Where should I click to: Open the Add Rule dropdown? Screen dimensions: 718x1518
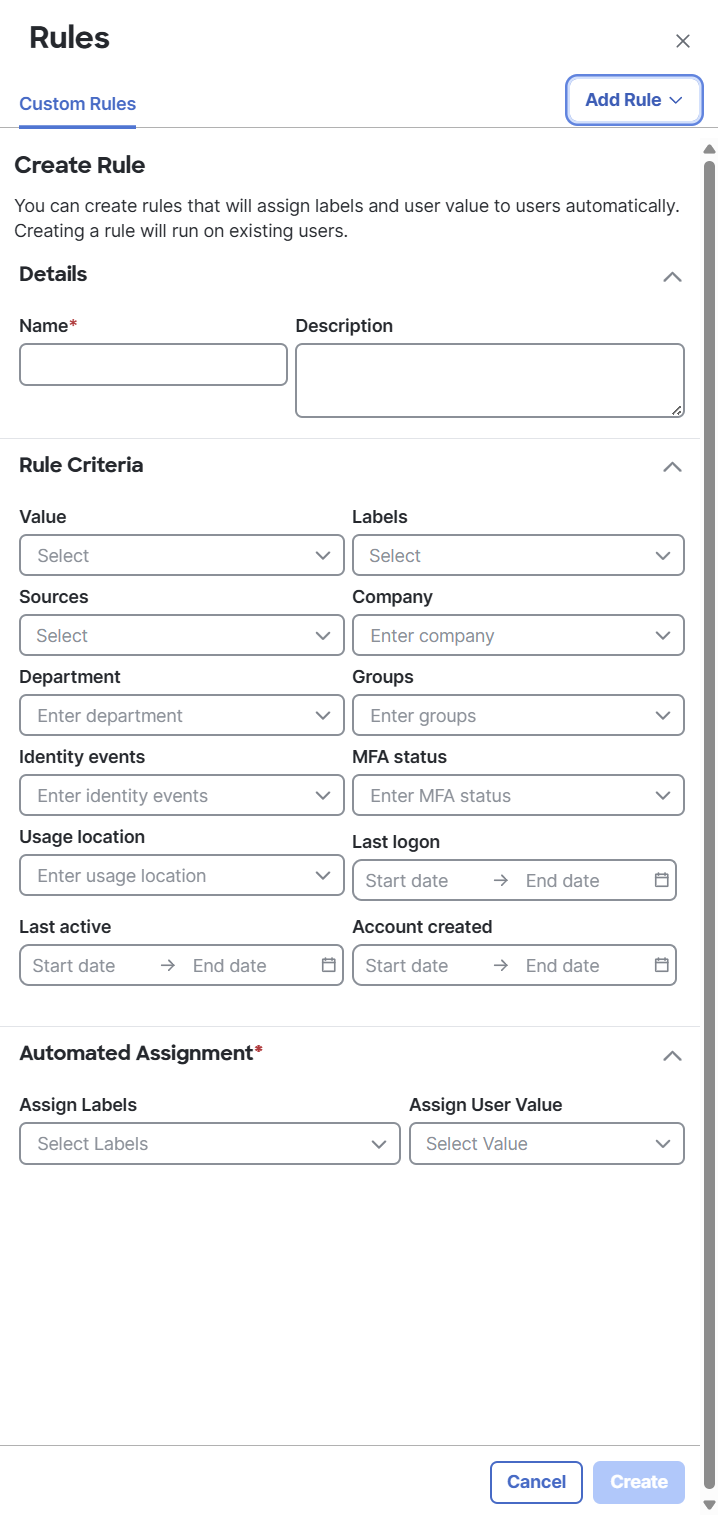634,100
